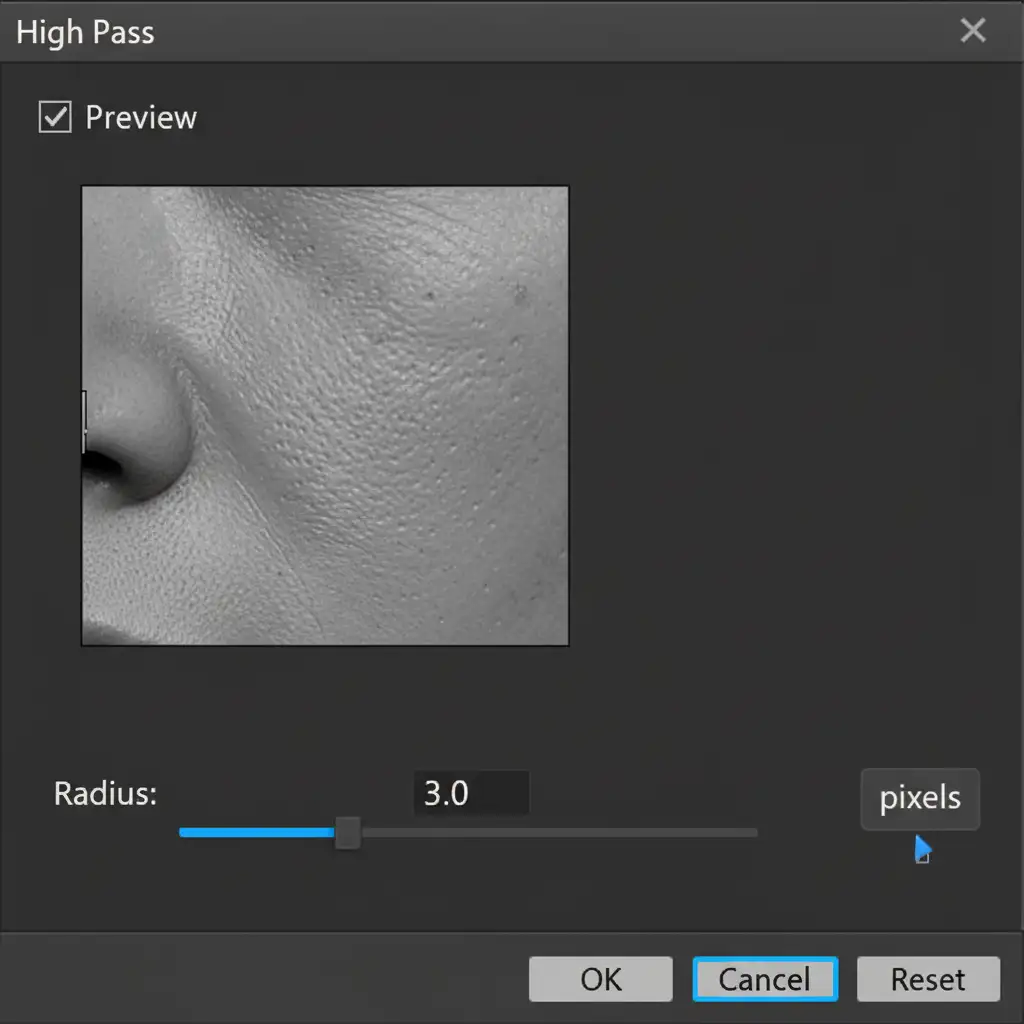Viewport: 1024px width, 1024px height.
Task: Click the lower left corner of preview image
Action: click(x=90, y=636)
